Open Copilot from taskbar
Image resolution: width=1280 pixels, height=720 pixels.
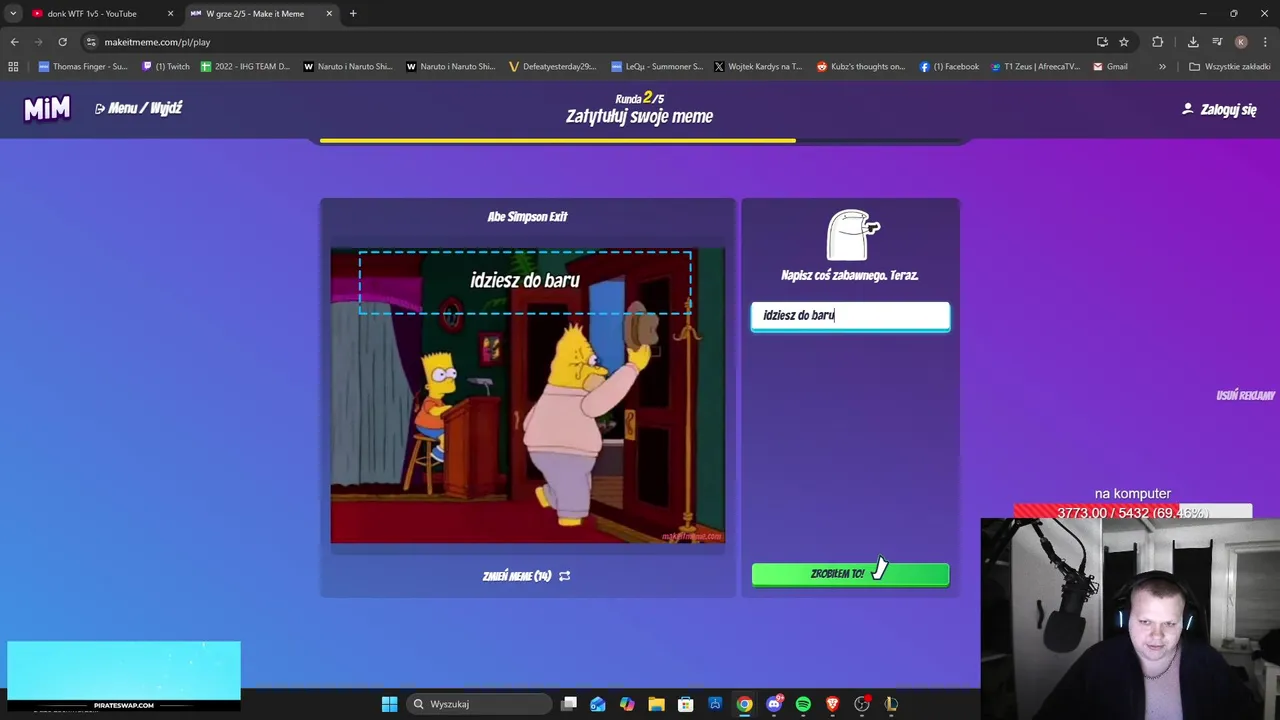(627, 704)
